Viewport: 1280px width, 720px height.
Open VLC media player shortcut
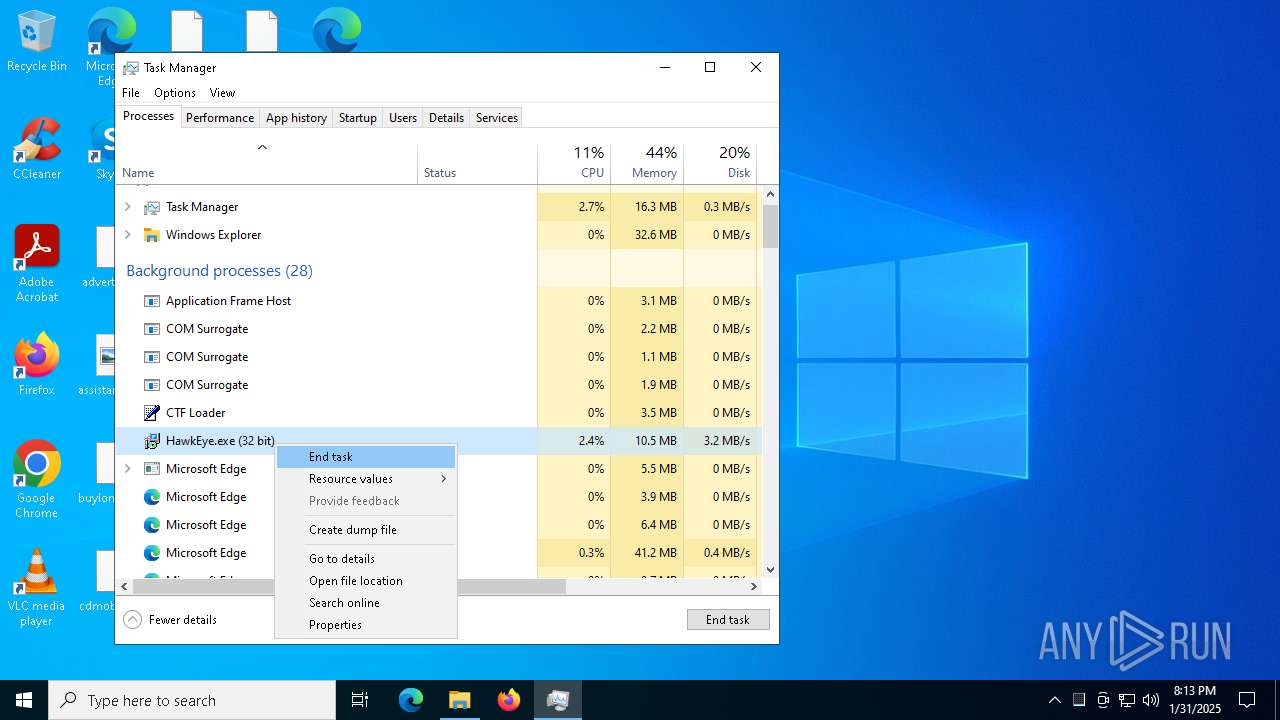coord(36,588)
